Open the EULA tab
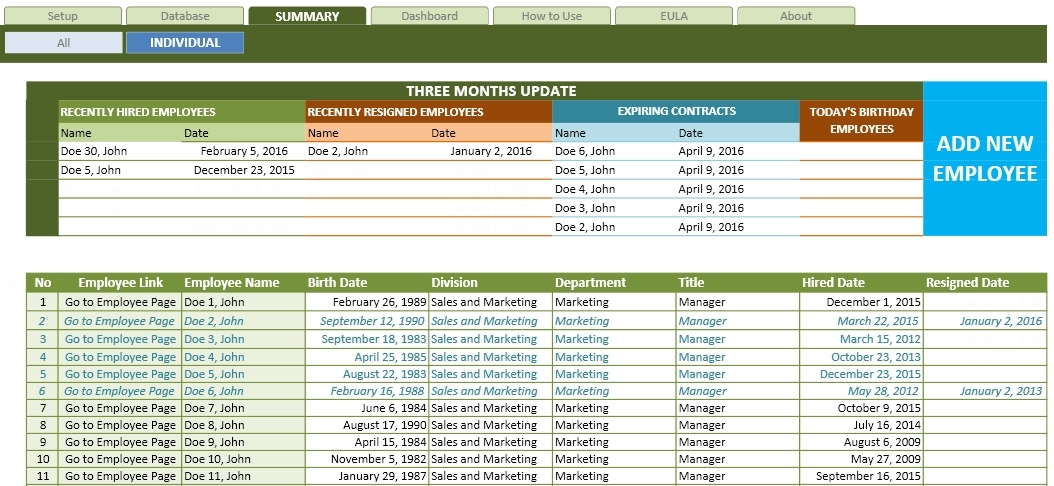The width and height of the screenshot is (1054, 486). coord(674,16)
